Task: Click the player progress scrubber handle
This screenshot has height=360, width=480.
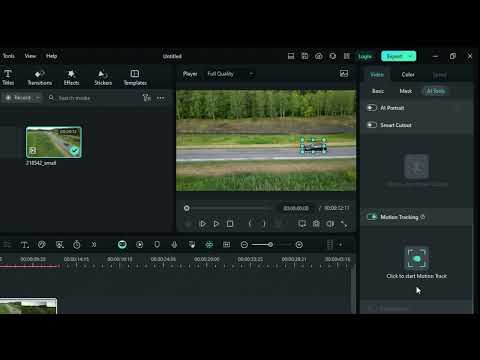Action: [187, 208]
